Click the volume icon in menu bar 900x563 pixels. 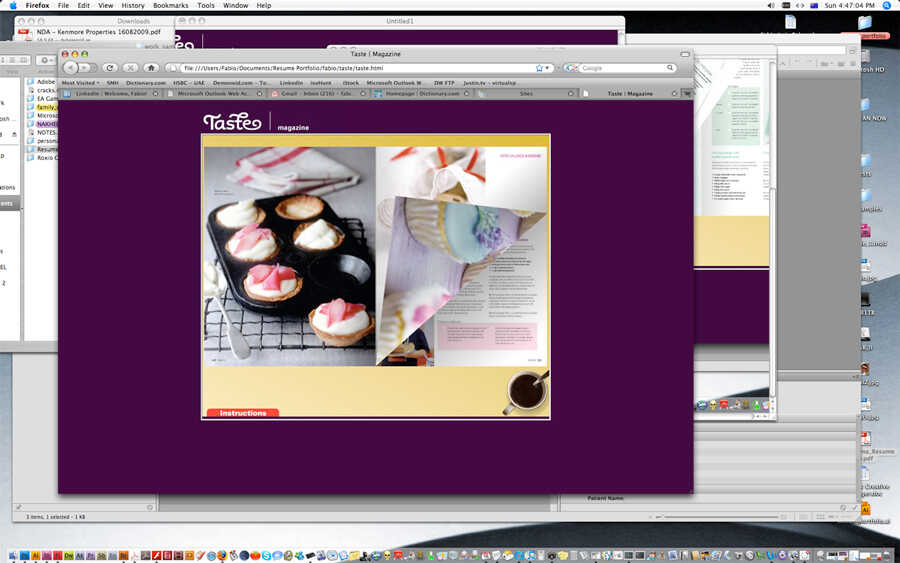coord(771,5)
